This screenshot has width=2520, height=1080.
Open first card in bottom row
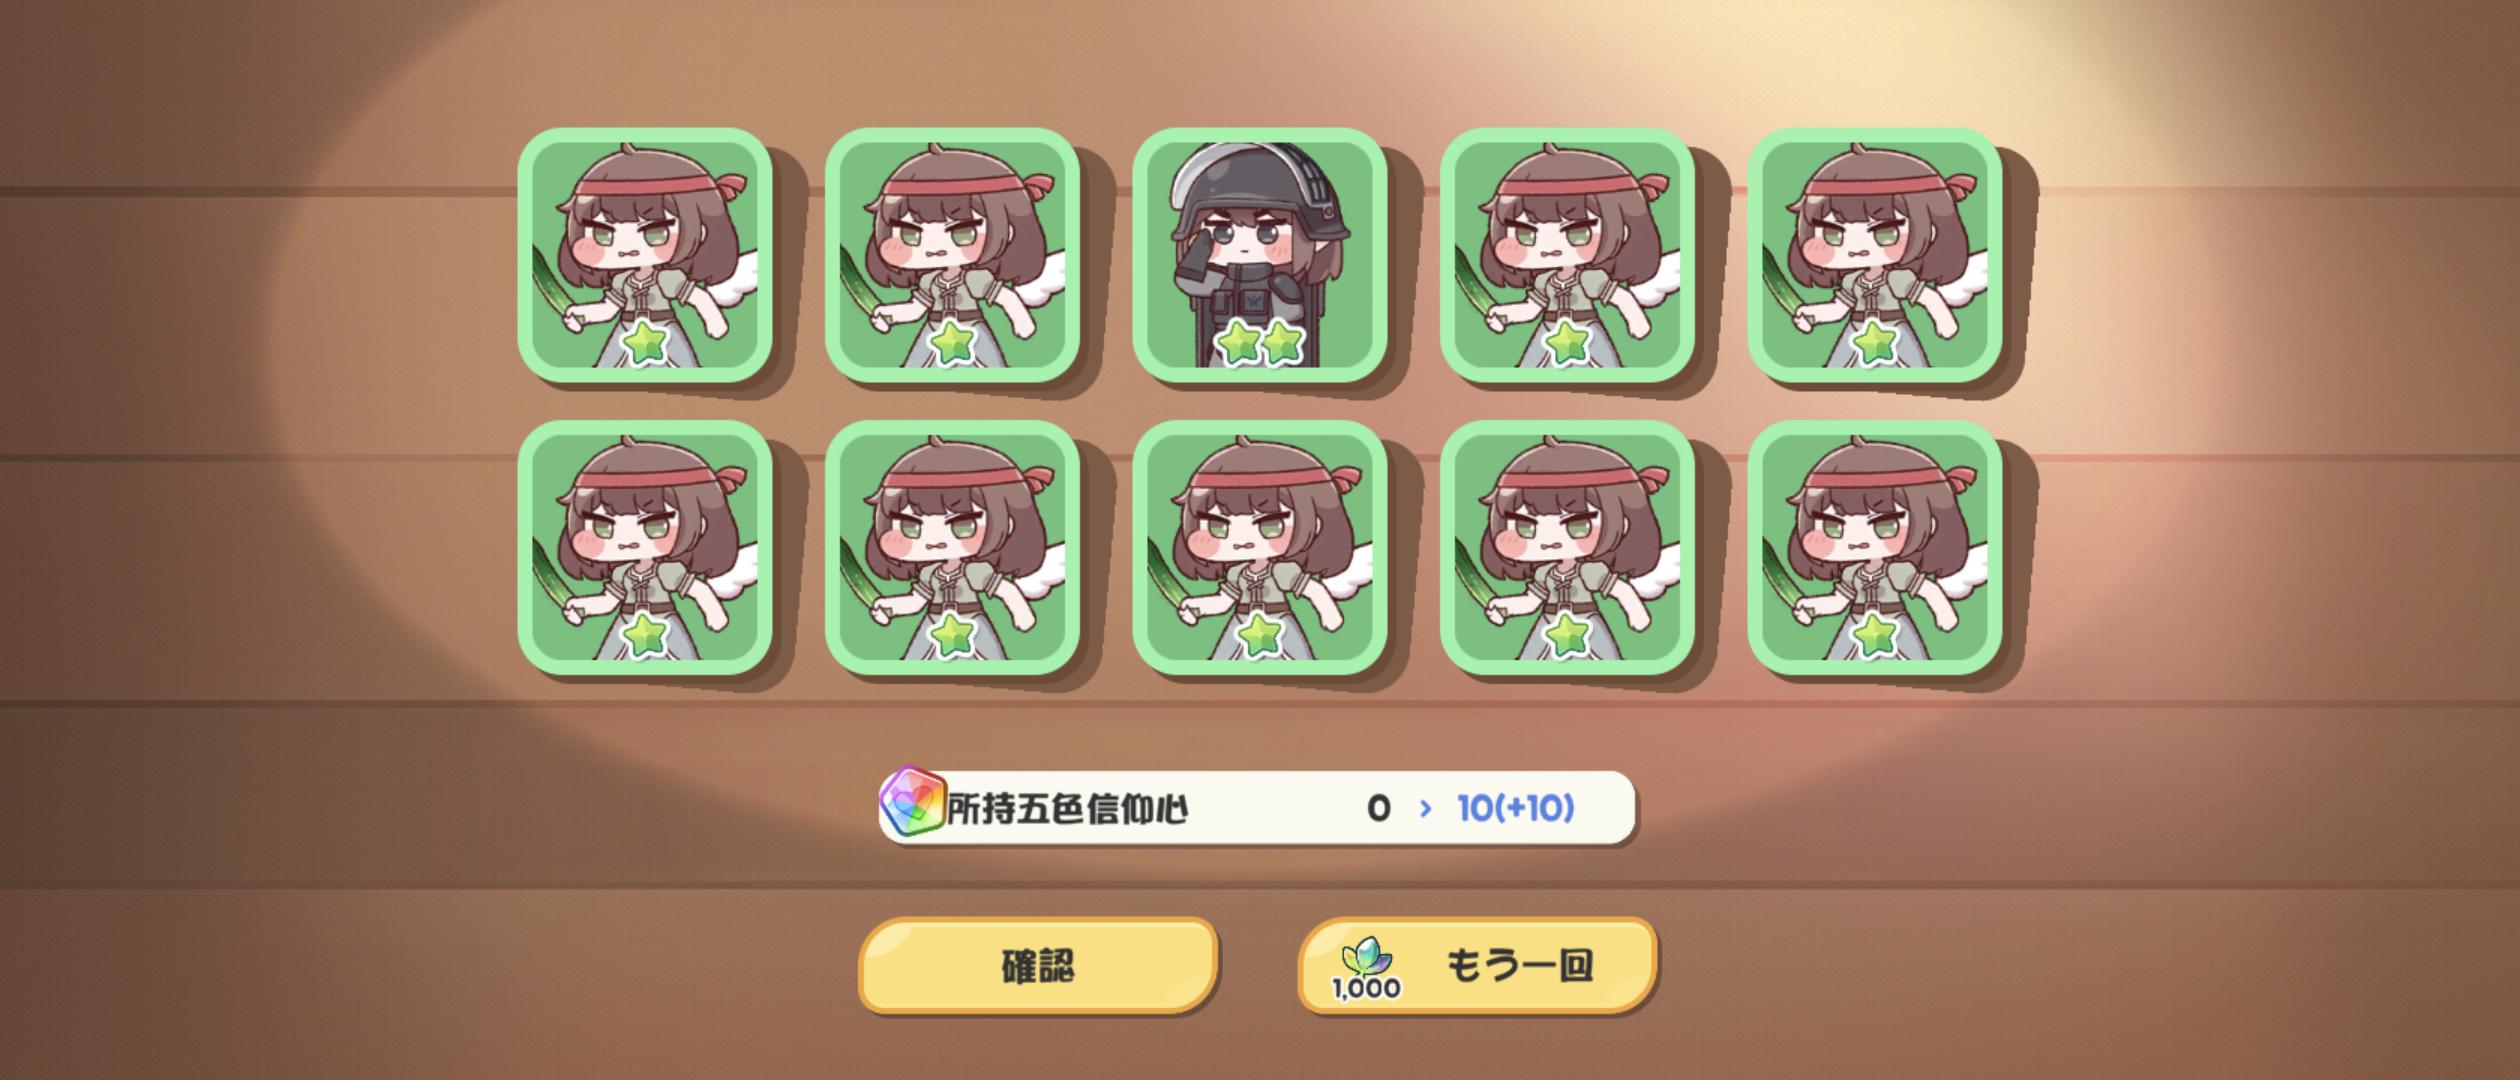[645, 547]
